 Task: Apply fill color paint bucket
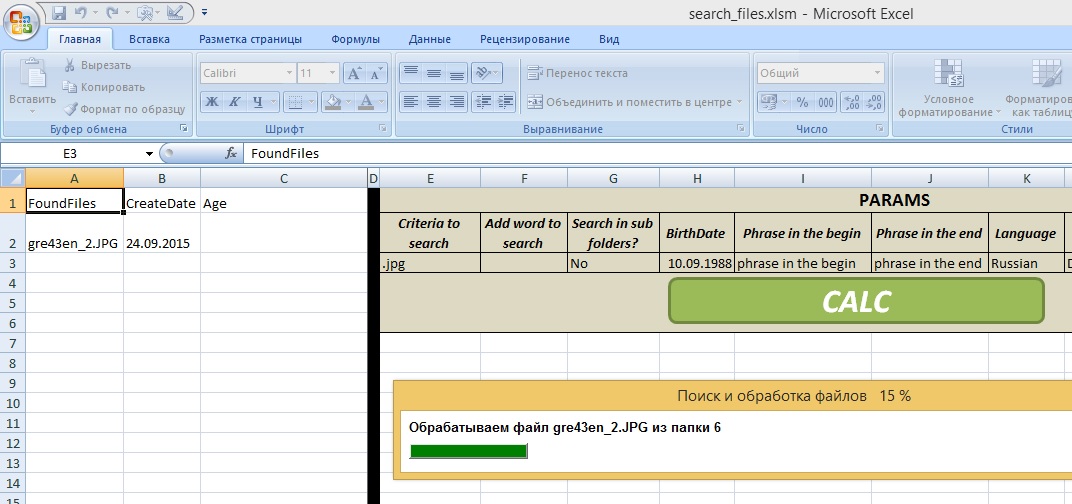334,102
